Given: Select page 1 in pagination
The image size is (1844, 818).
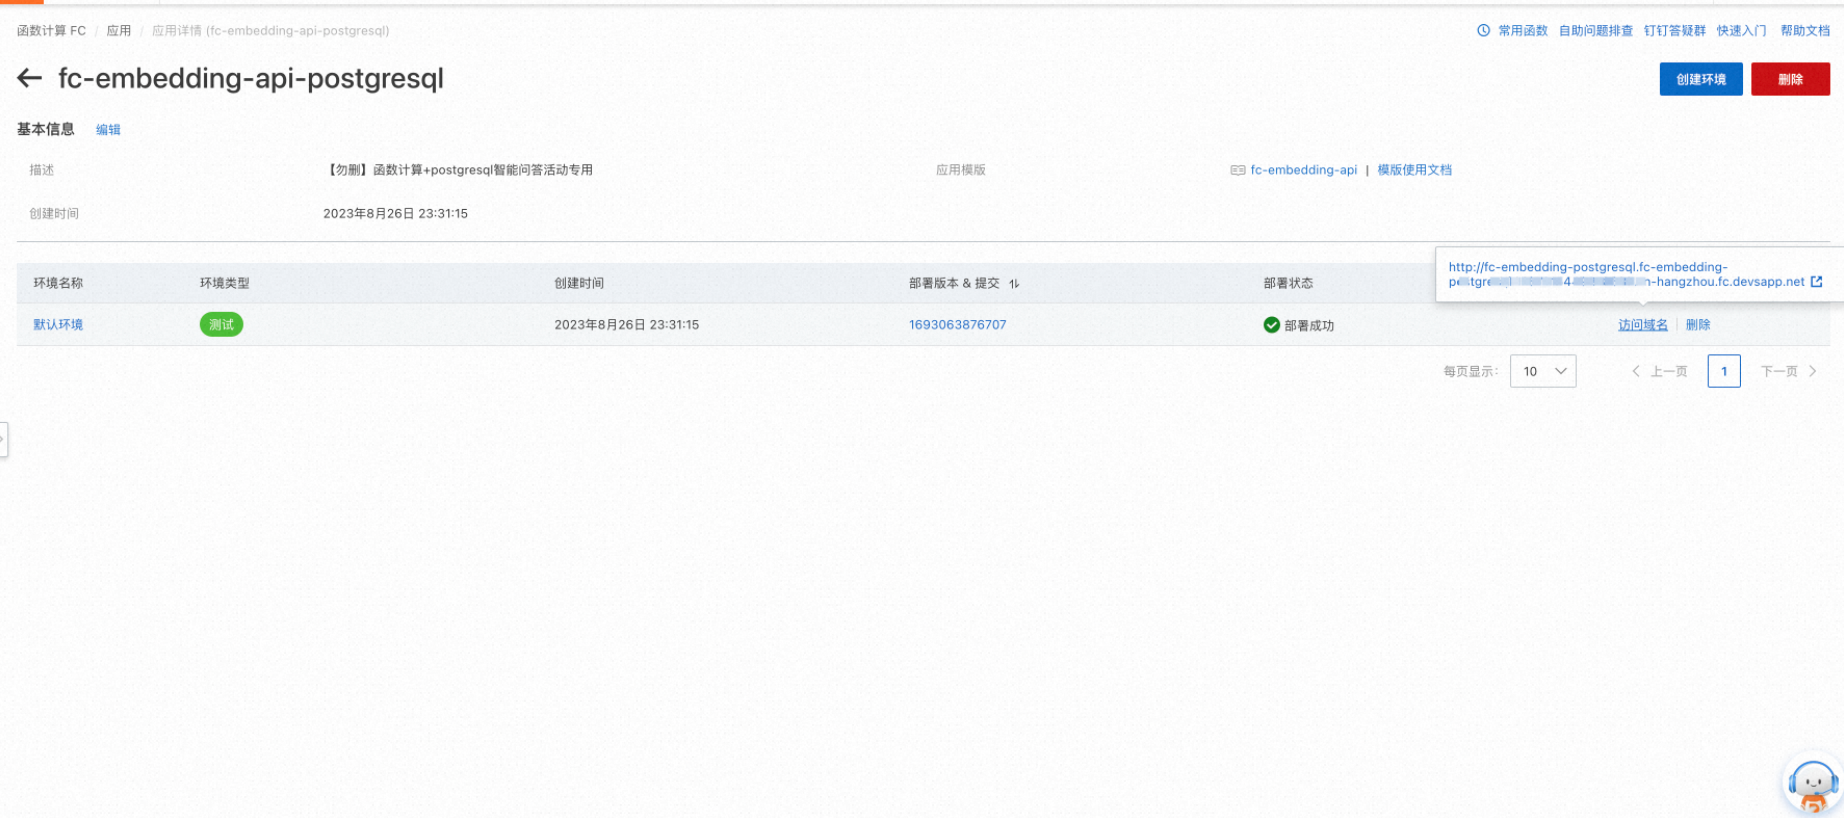Looking at the screenshot, I should tap(1724, 371).
